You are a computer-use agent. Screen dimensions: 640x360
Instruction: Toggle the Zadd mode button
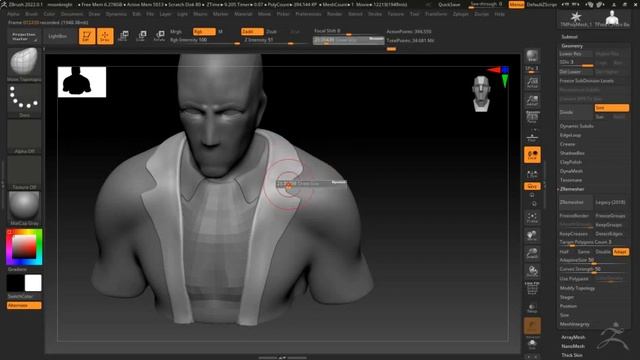(252, 31)
